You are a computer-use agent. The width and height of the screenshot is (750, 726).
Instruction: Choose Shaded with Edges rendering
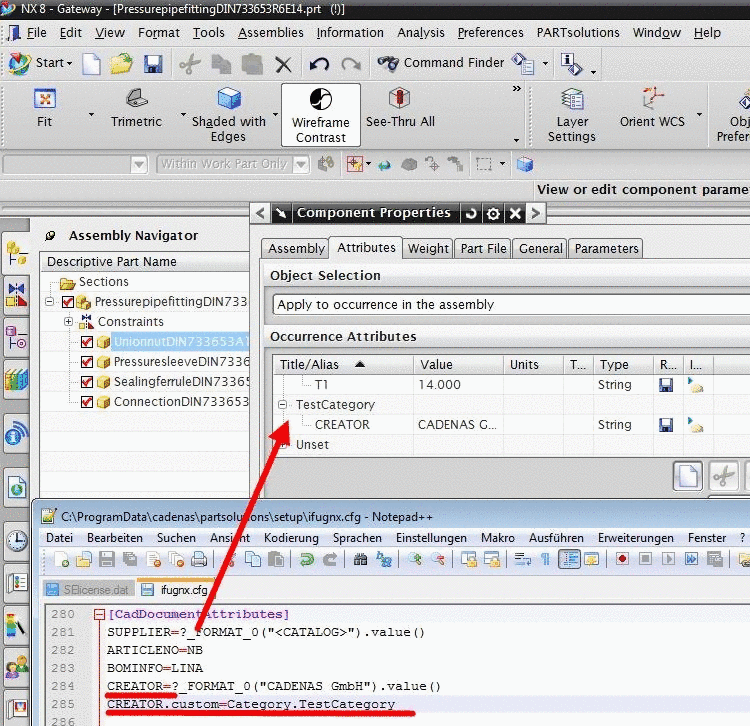[229, 115]
